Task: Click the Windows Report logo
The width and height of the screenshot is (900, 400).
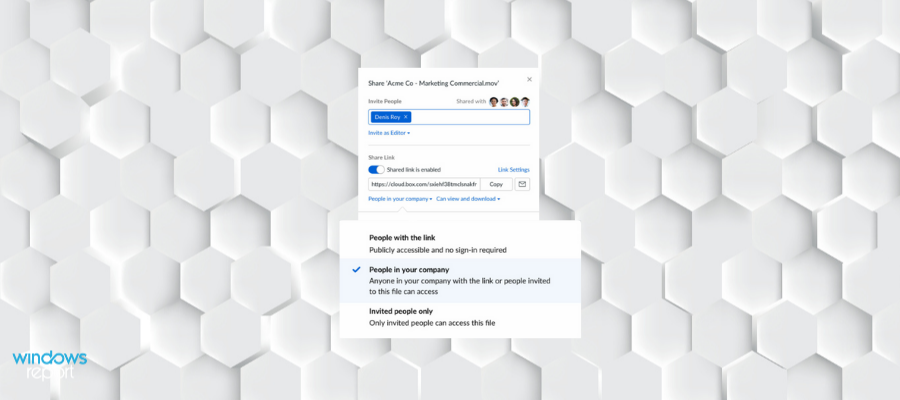Action: (50, 365)
